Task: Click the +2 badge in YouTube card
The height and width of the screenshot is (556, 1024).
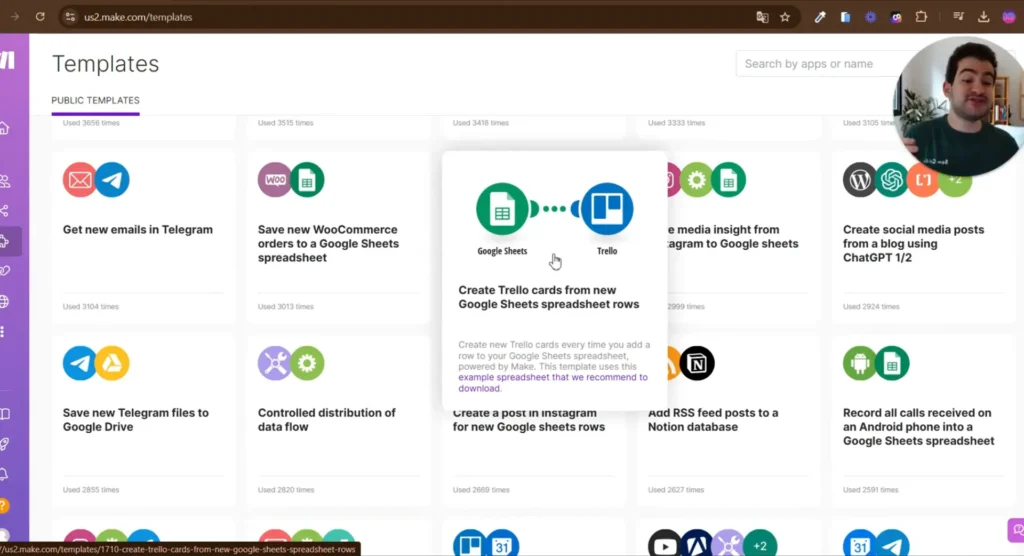Action: 760,545
